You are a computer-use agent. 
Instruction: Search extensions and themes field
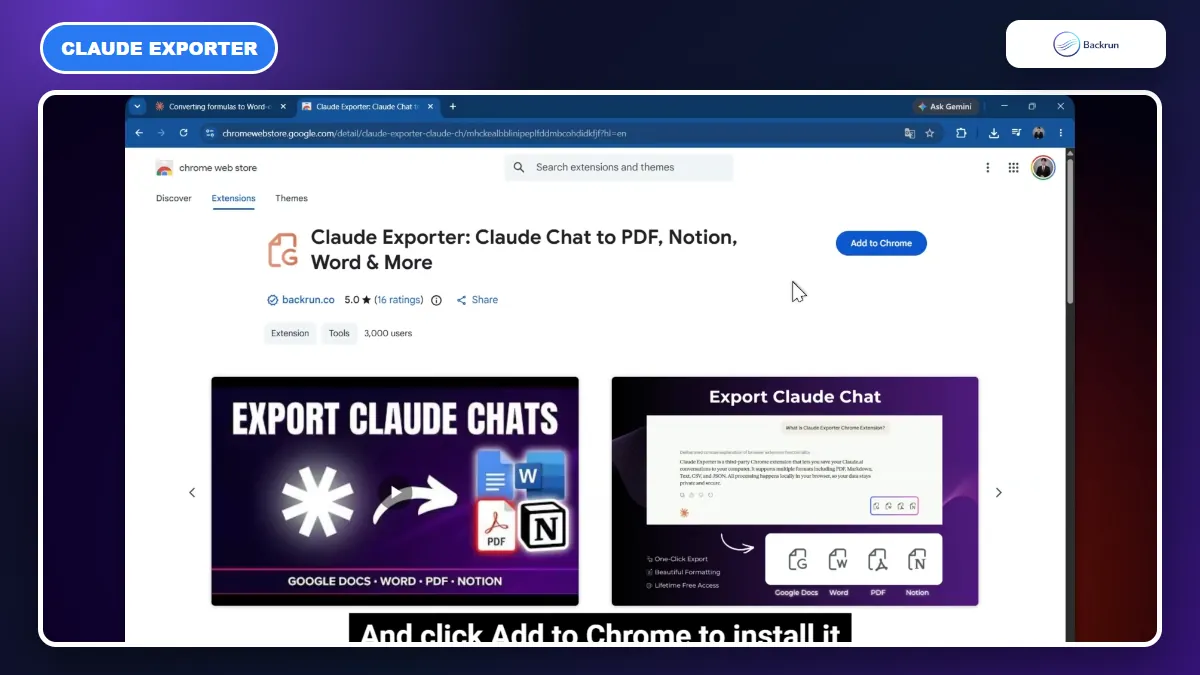coord(619,167)
